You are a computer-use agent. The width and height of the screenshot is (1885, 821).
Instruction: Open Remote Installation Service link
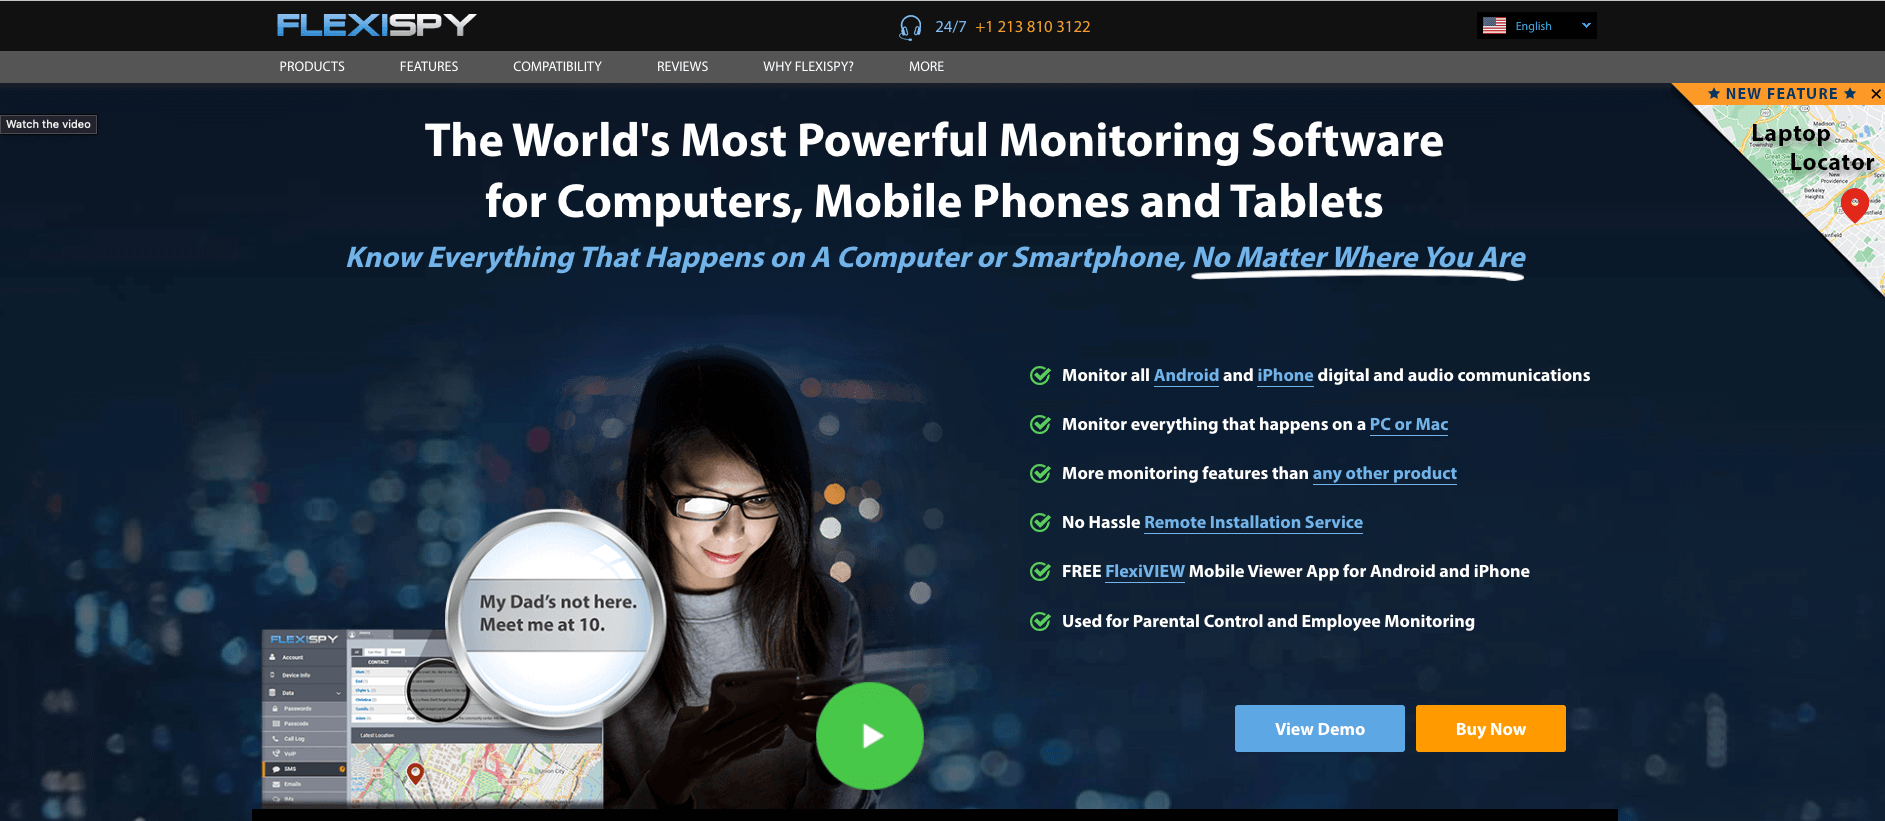click(1253, 523)
